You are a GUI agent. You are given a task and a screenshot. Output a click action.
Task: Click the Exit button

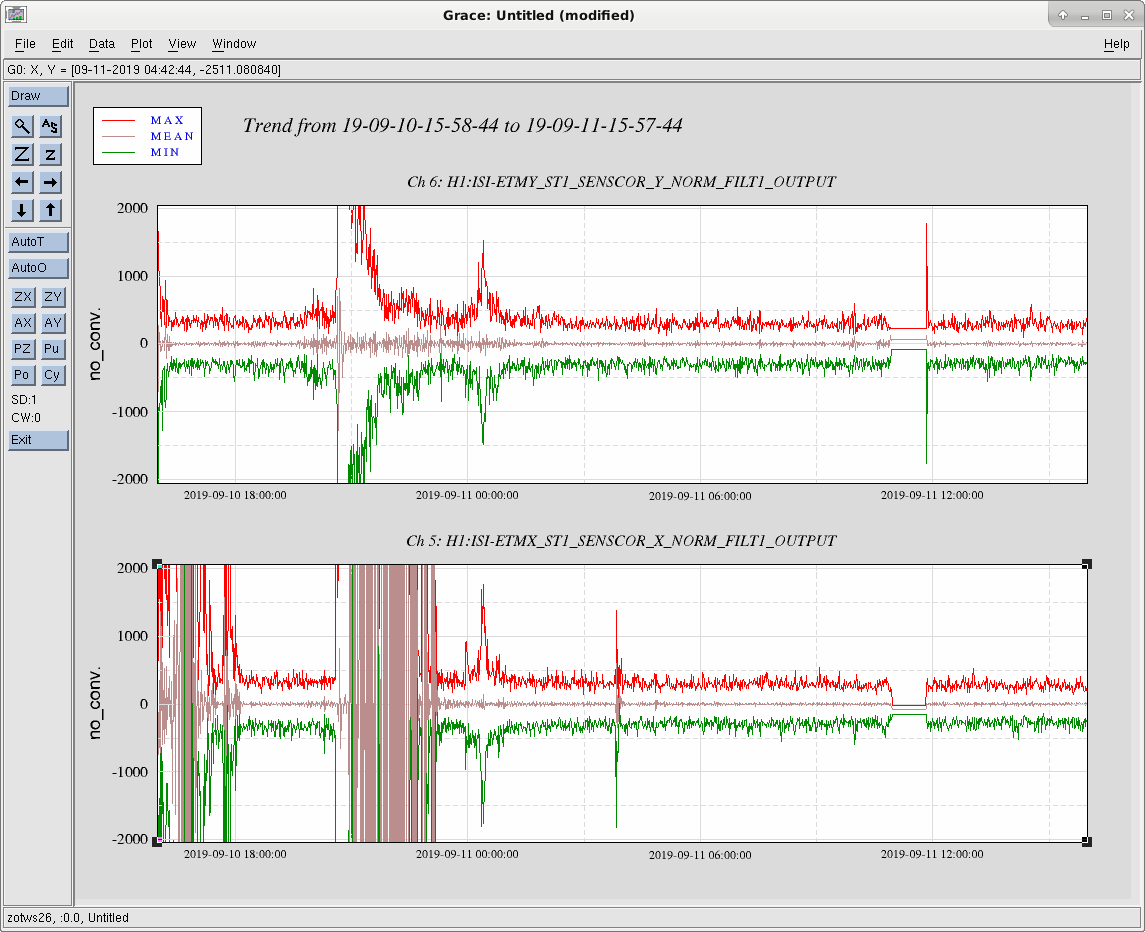tap(38, 440)
